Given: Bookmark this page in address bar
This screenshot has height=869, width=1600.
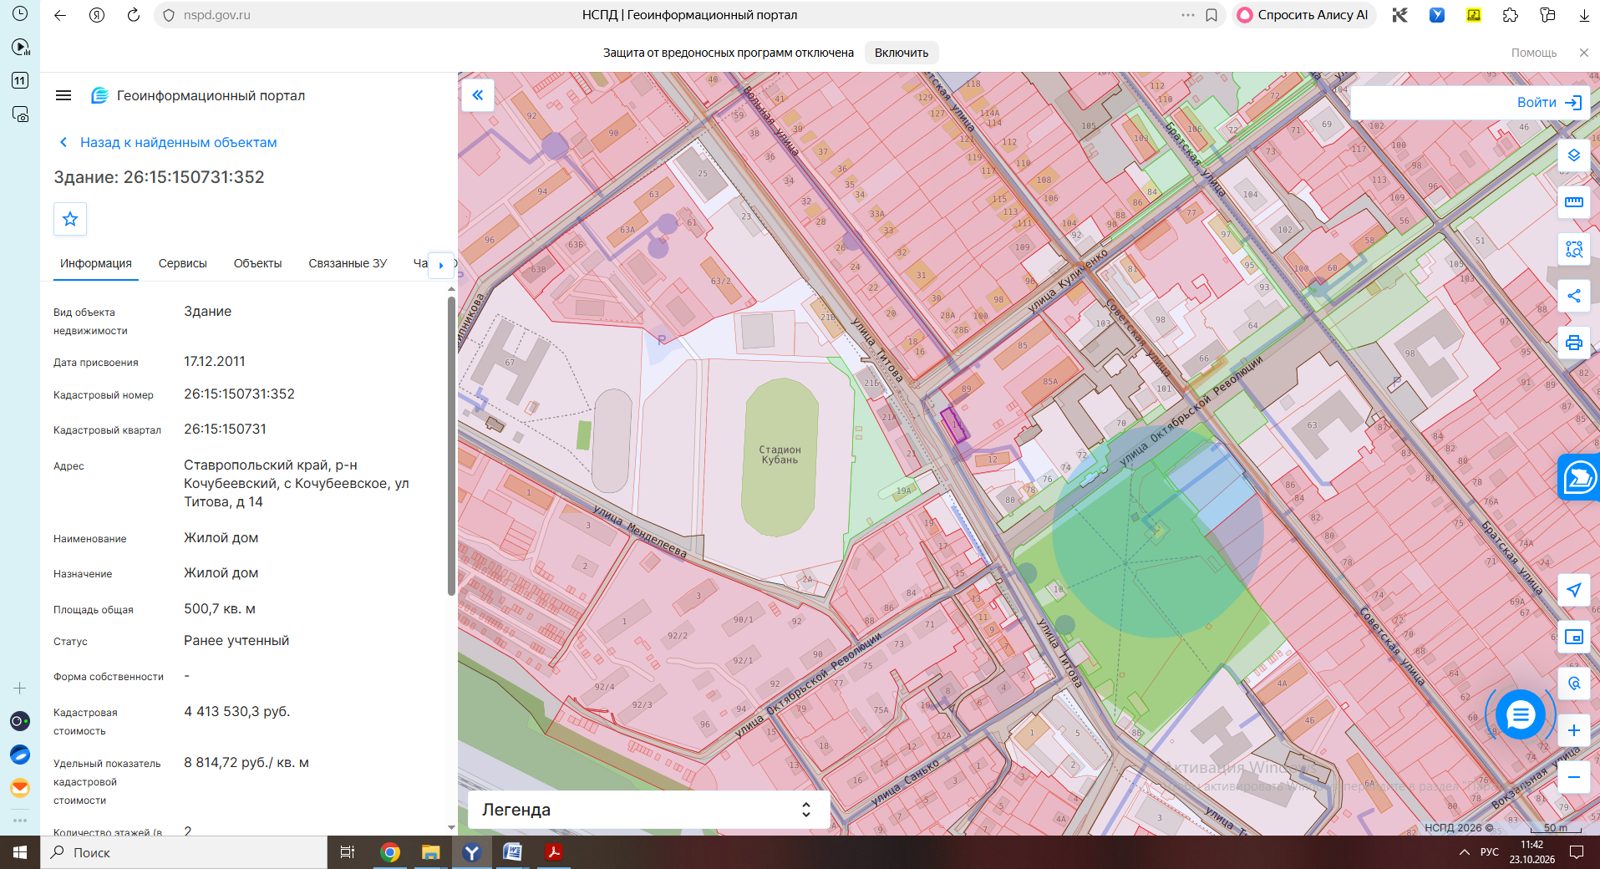Looking at the screenshot, I should [1211, 15].
